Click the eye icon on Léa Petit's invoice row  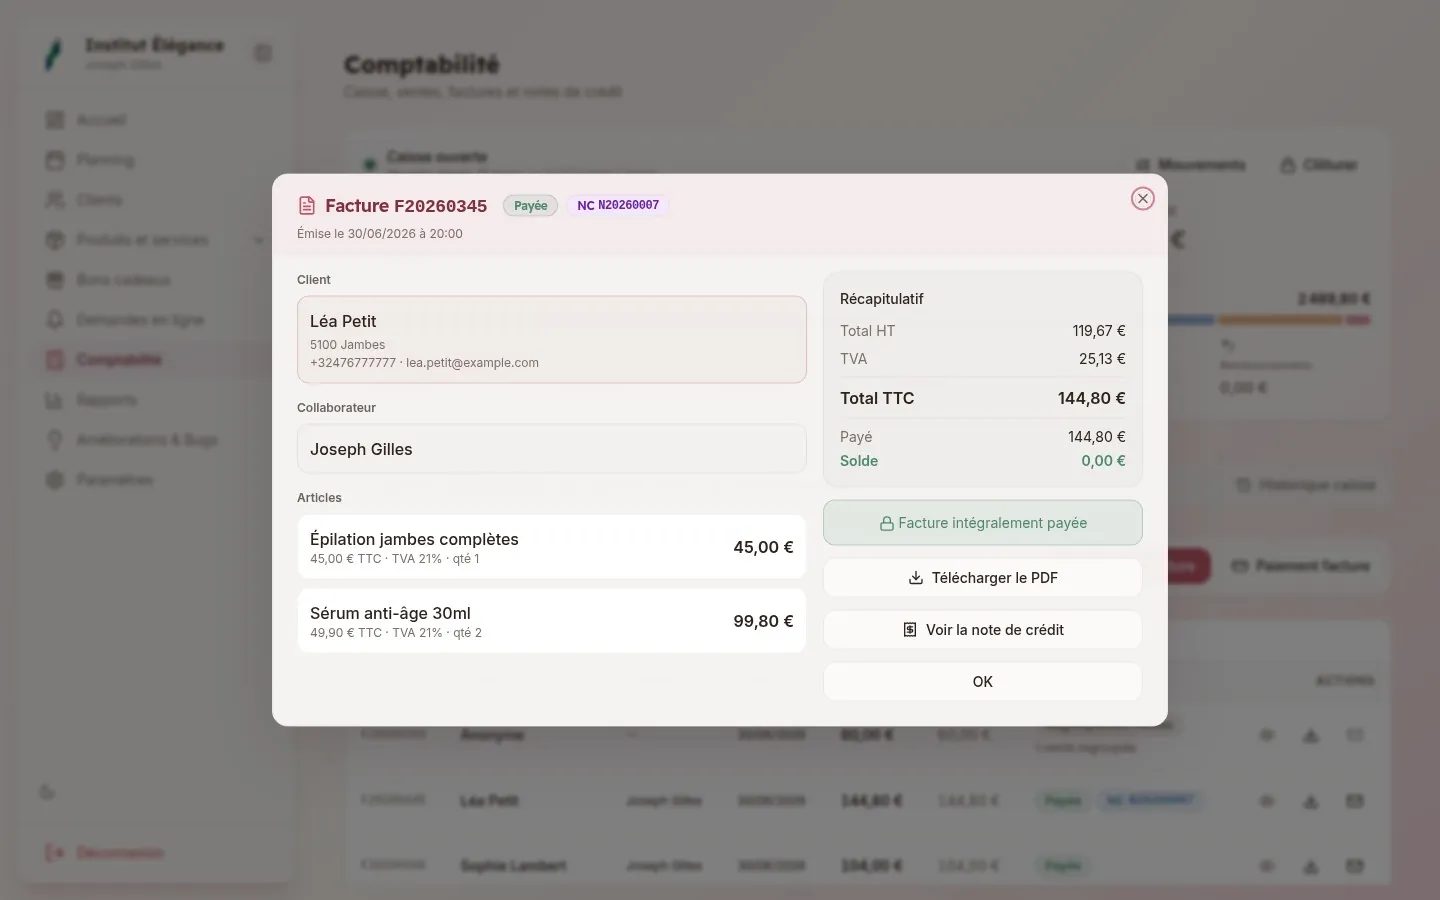coord(1267,801)
